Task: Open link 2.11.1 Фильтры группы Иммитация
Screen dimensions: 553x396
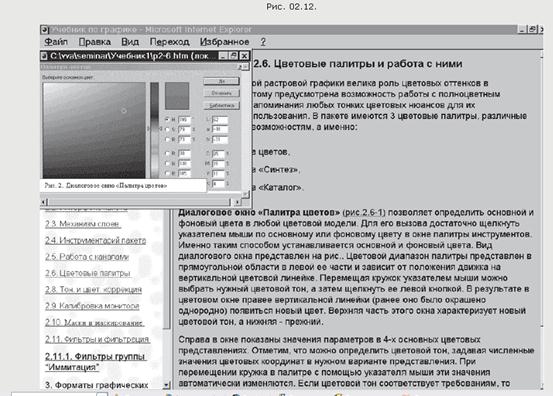Action: (95, 361)
